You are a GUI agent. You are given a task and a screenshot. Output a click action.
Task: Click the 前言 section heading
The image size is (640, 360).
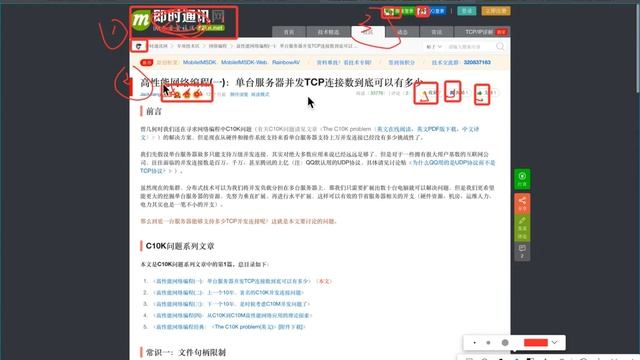[154, 111]
